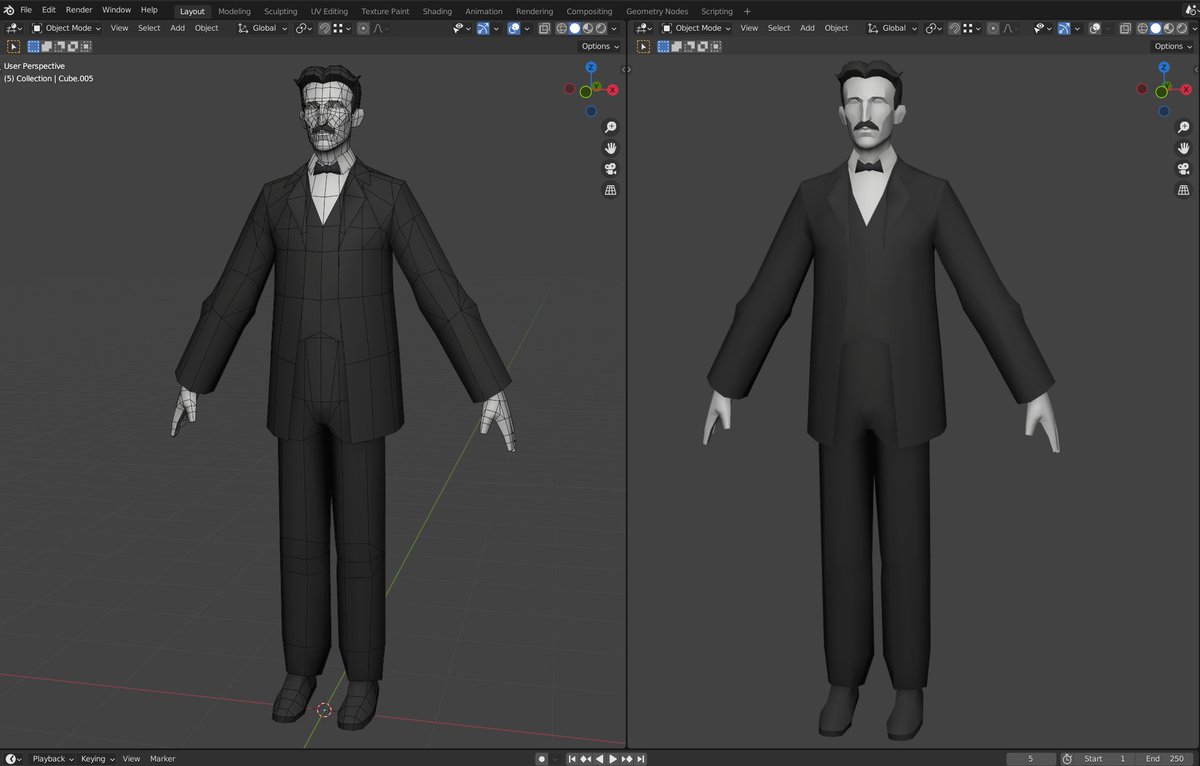Image resolution: width=1200 pixels, height=766 pixels.
Task: Open the Playback popover in timeline
Action: pyautogui.click(x=53, y=758)
